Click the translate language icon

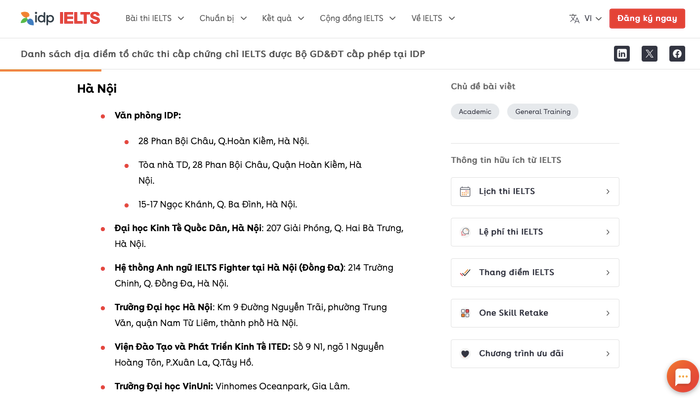point(574,18)
